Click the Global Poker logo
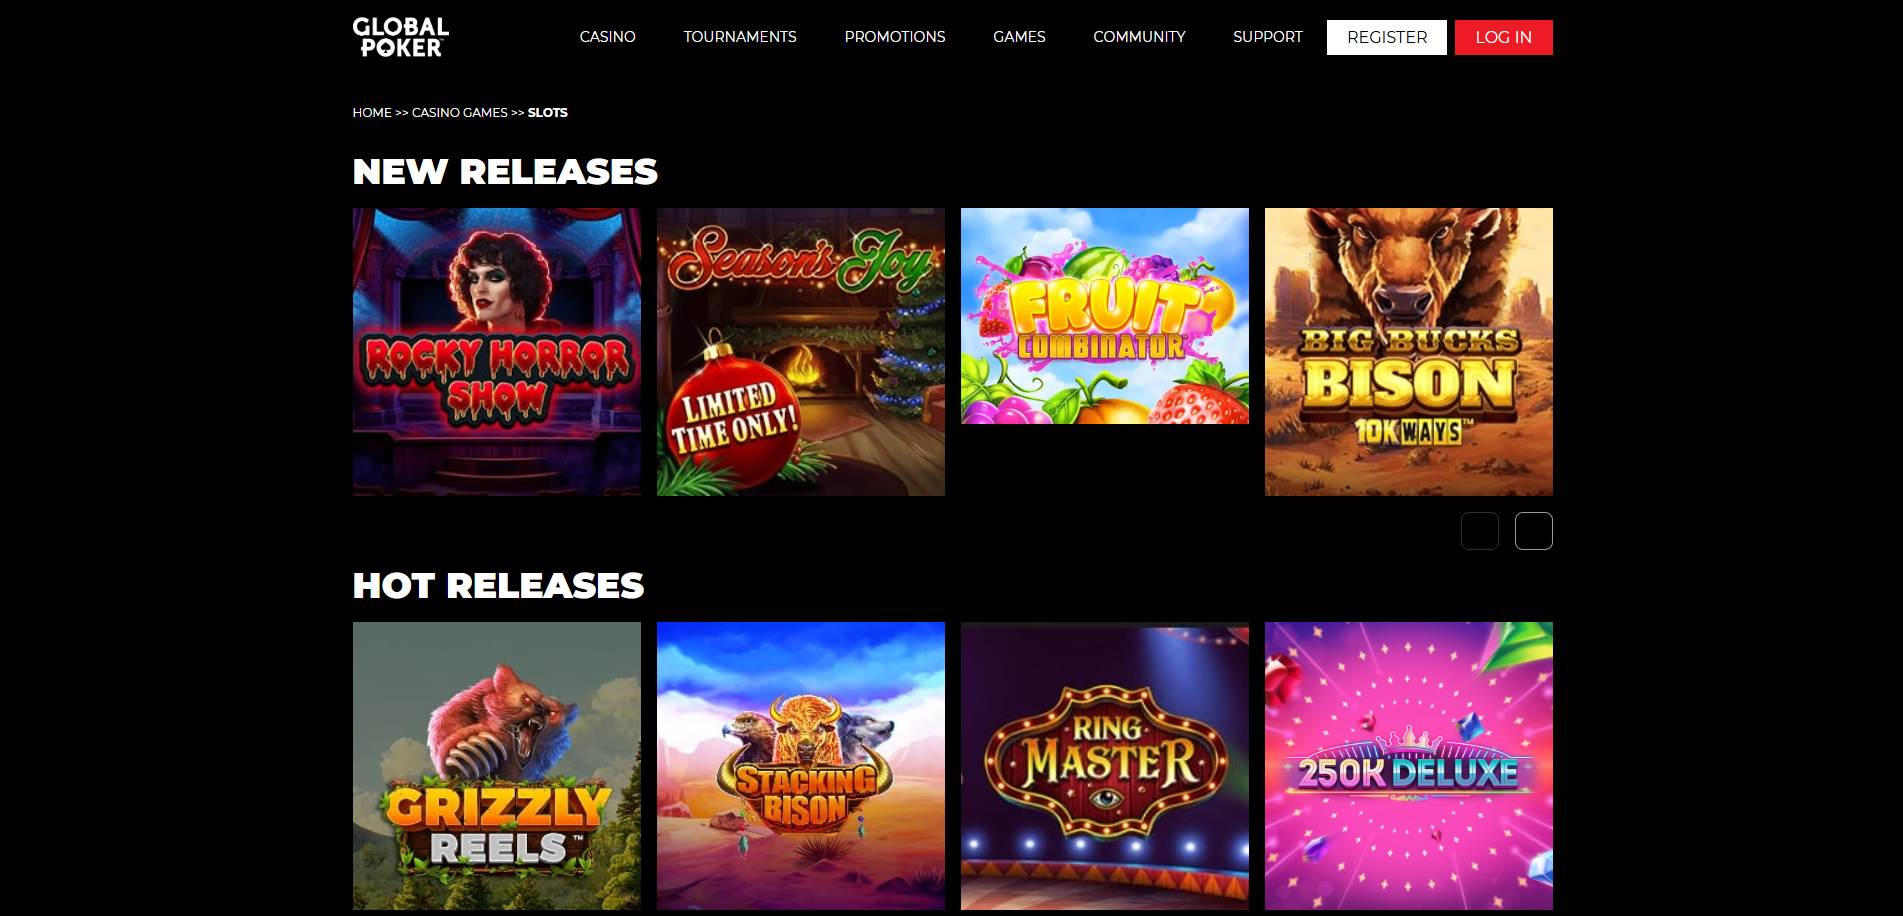The height and width of the screenshot is (916, 1903). tap(401, 37)
